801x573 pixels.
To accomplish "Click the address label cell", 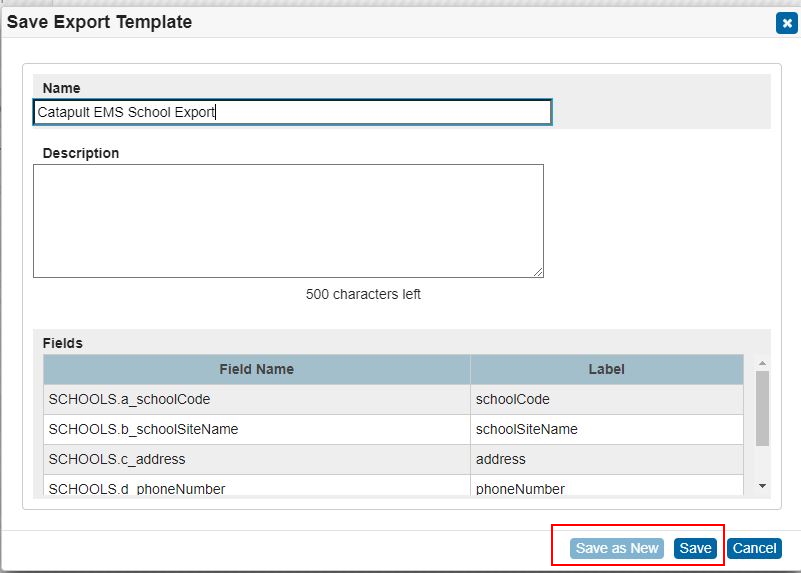I will (x=606, y=460).
